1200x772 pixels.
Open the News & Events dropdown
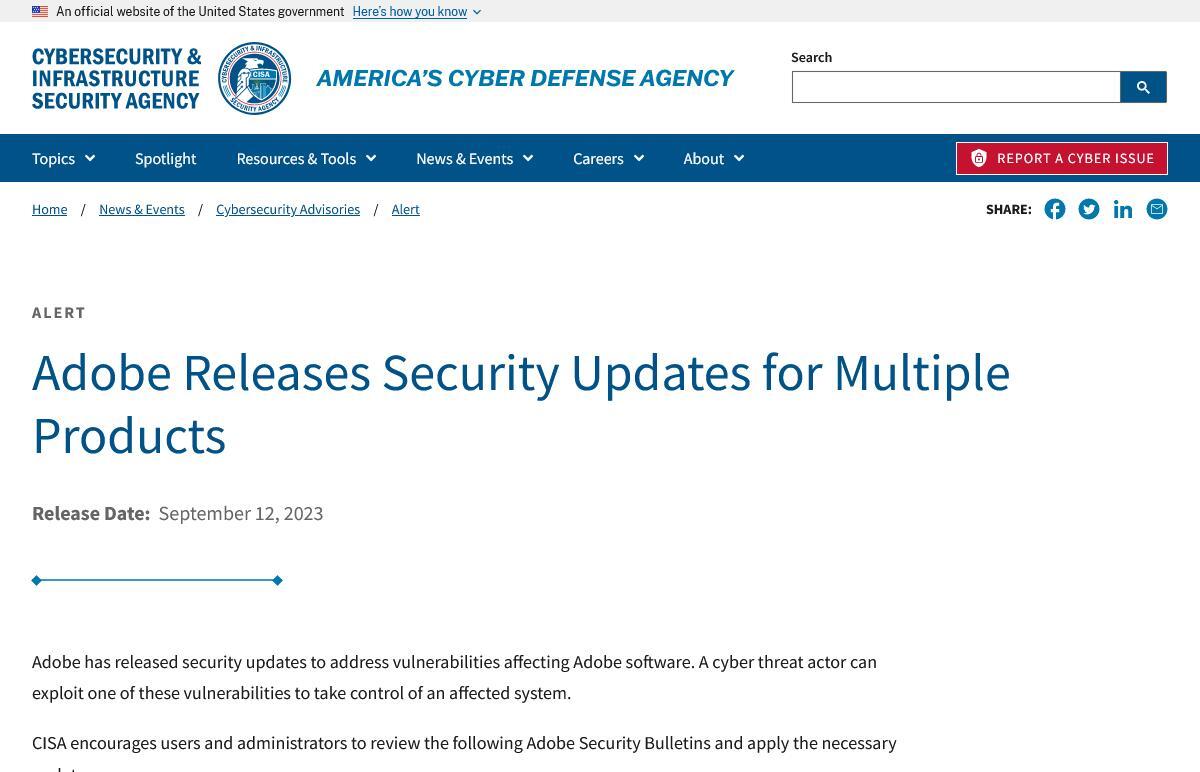coord(474,158)
